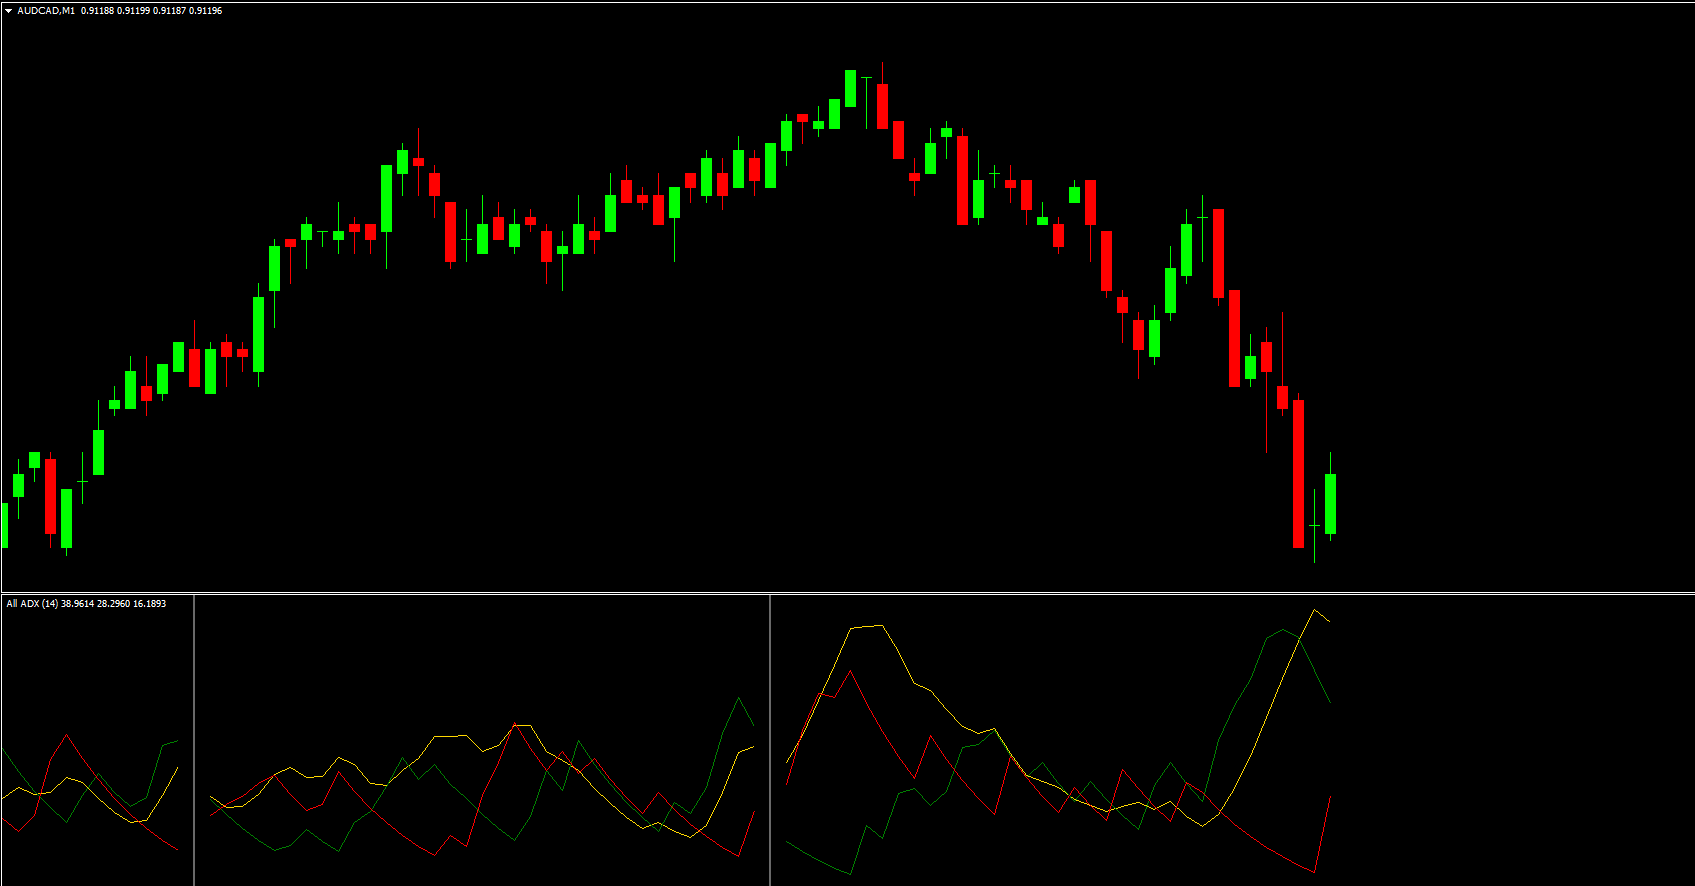
Task: Click the red line peak in leftmost ADX section
Action: tap(67, 735)
